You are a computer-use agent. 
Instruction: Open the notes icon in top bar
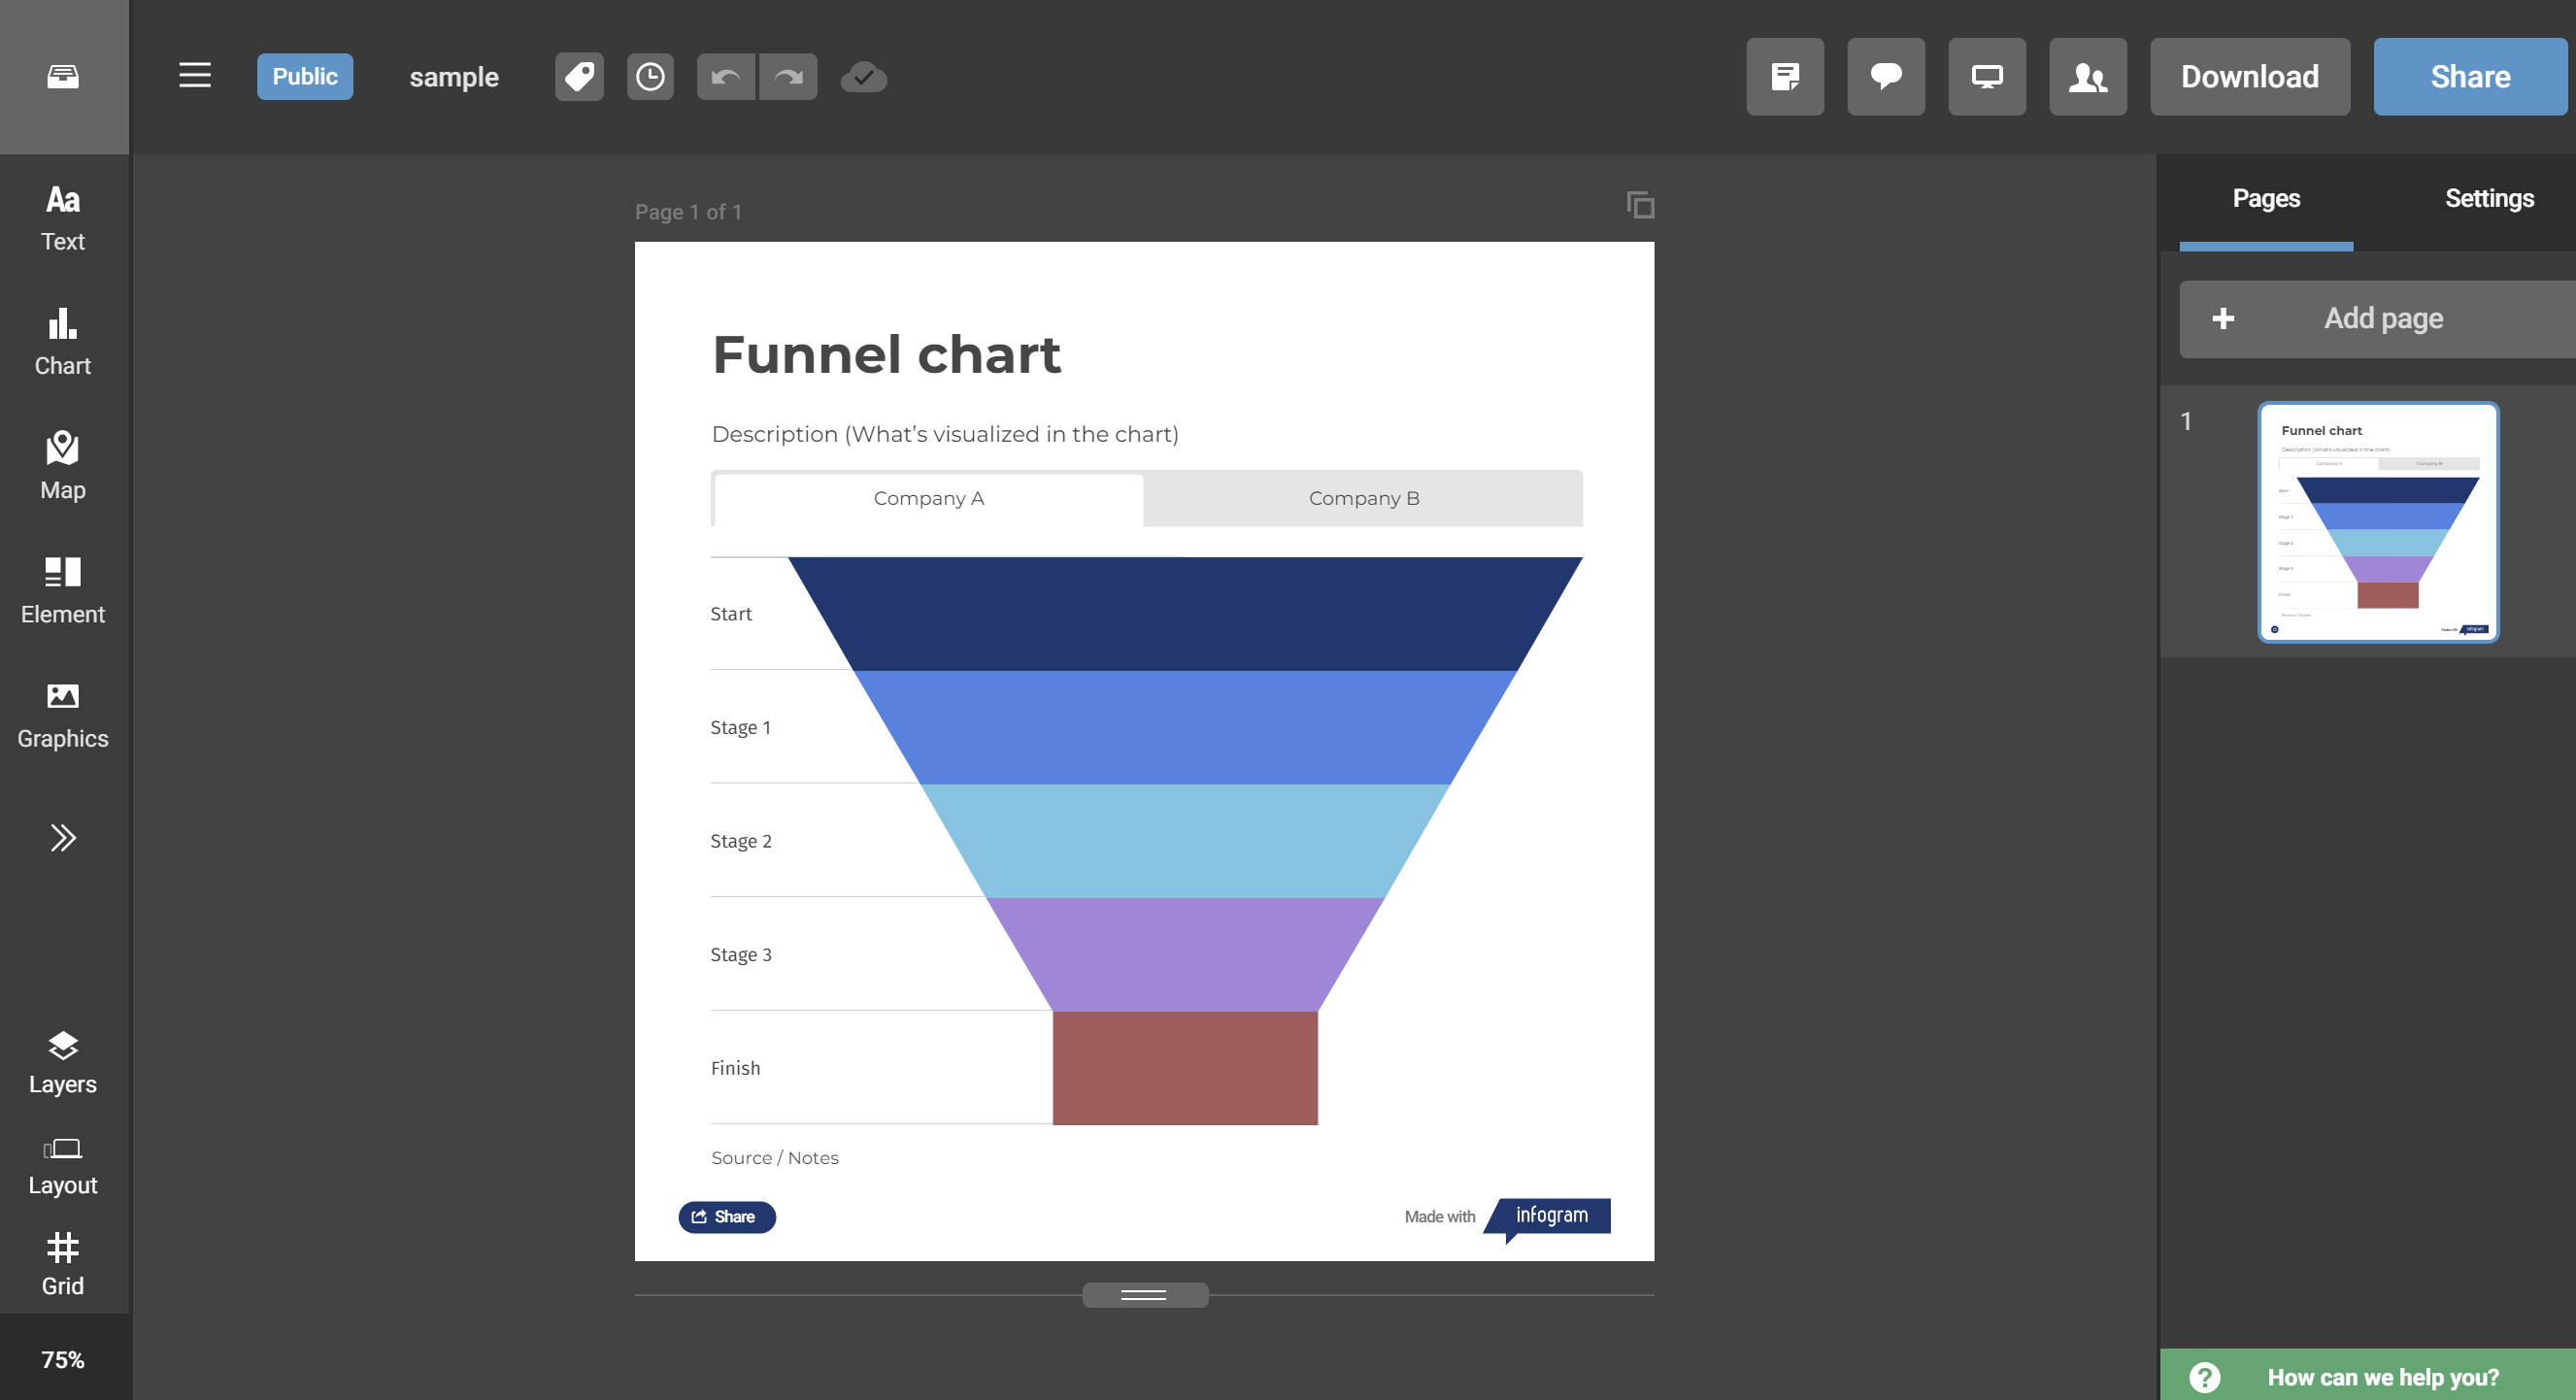pos(1785,77)
